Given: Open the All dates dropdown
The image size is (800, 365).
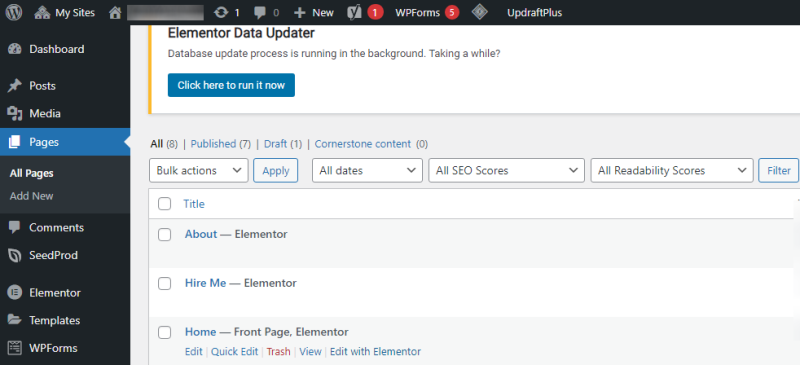Looking at the screenshot, I should 367,171.
